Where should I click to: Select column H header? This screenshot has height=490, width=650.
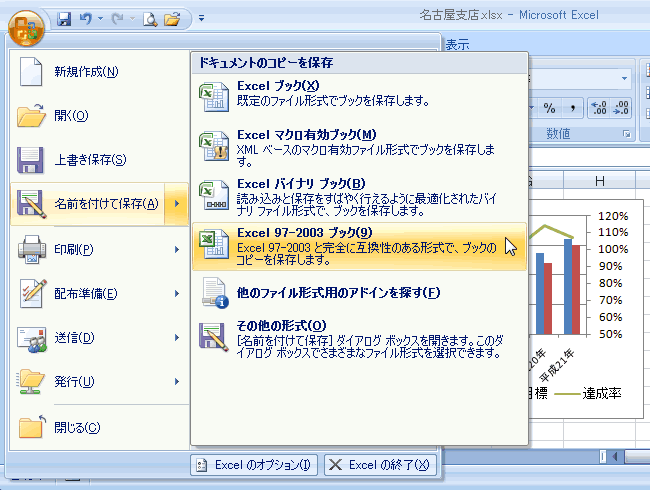pyautogui.click(x=600, y=181)
